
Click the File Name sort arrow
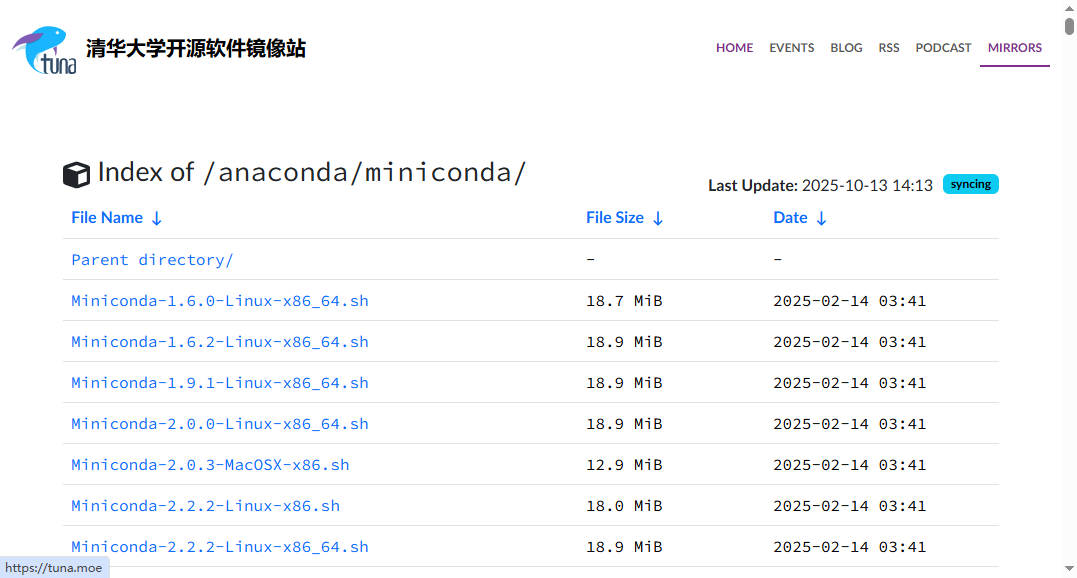(157, 218)
